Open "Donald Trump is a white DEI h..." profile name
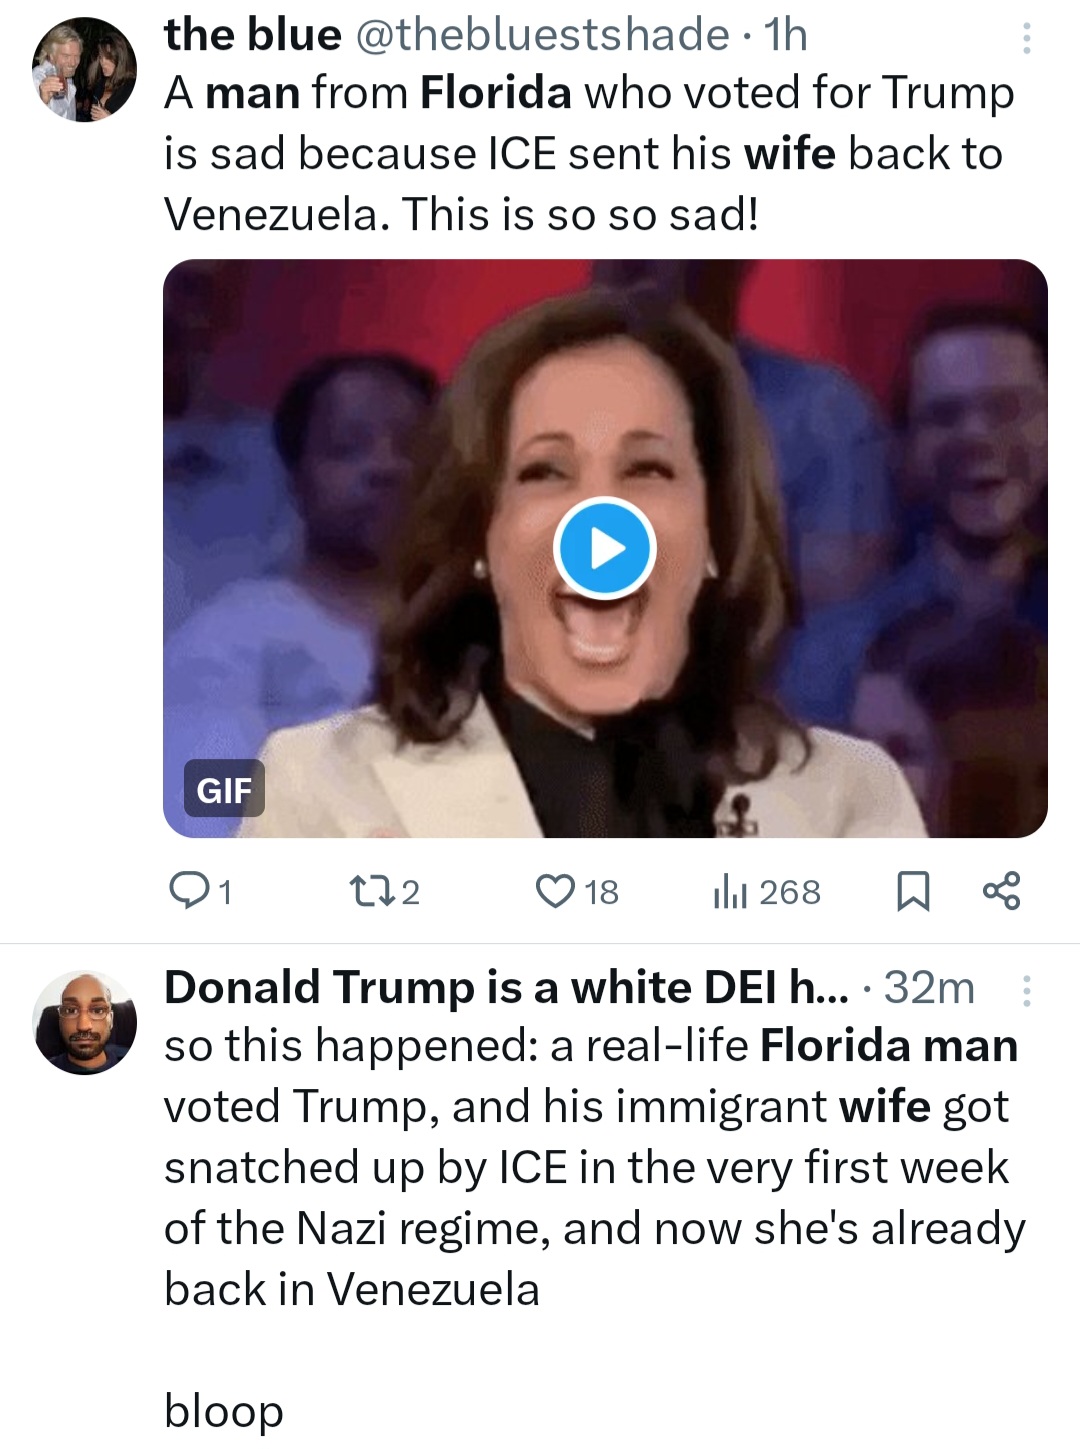The height and width of the screenshot is (1449, 1080). tap(505, 987)
